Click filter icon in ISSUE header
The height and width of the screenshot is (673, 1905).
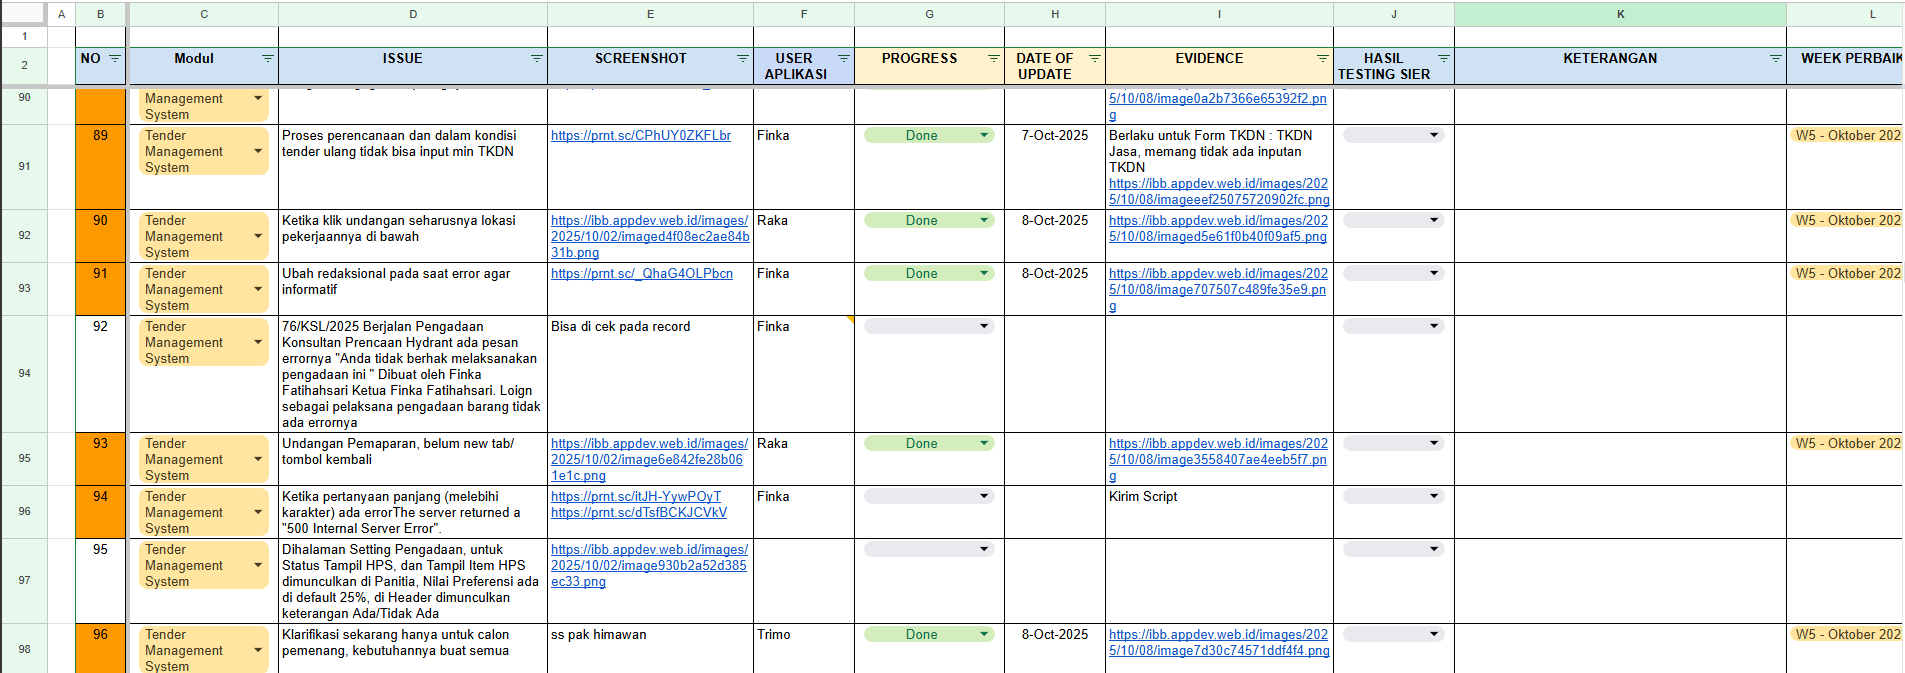536,59
